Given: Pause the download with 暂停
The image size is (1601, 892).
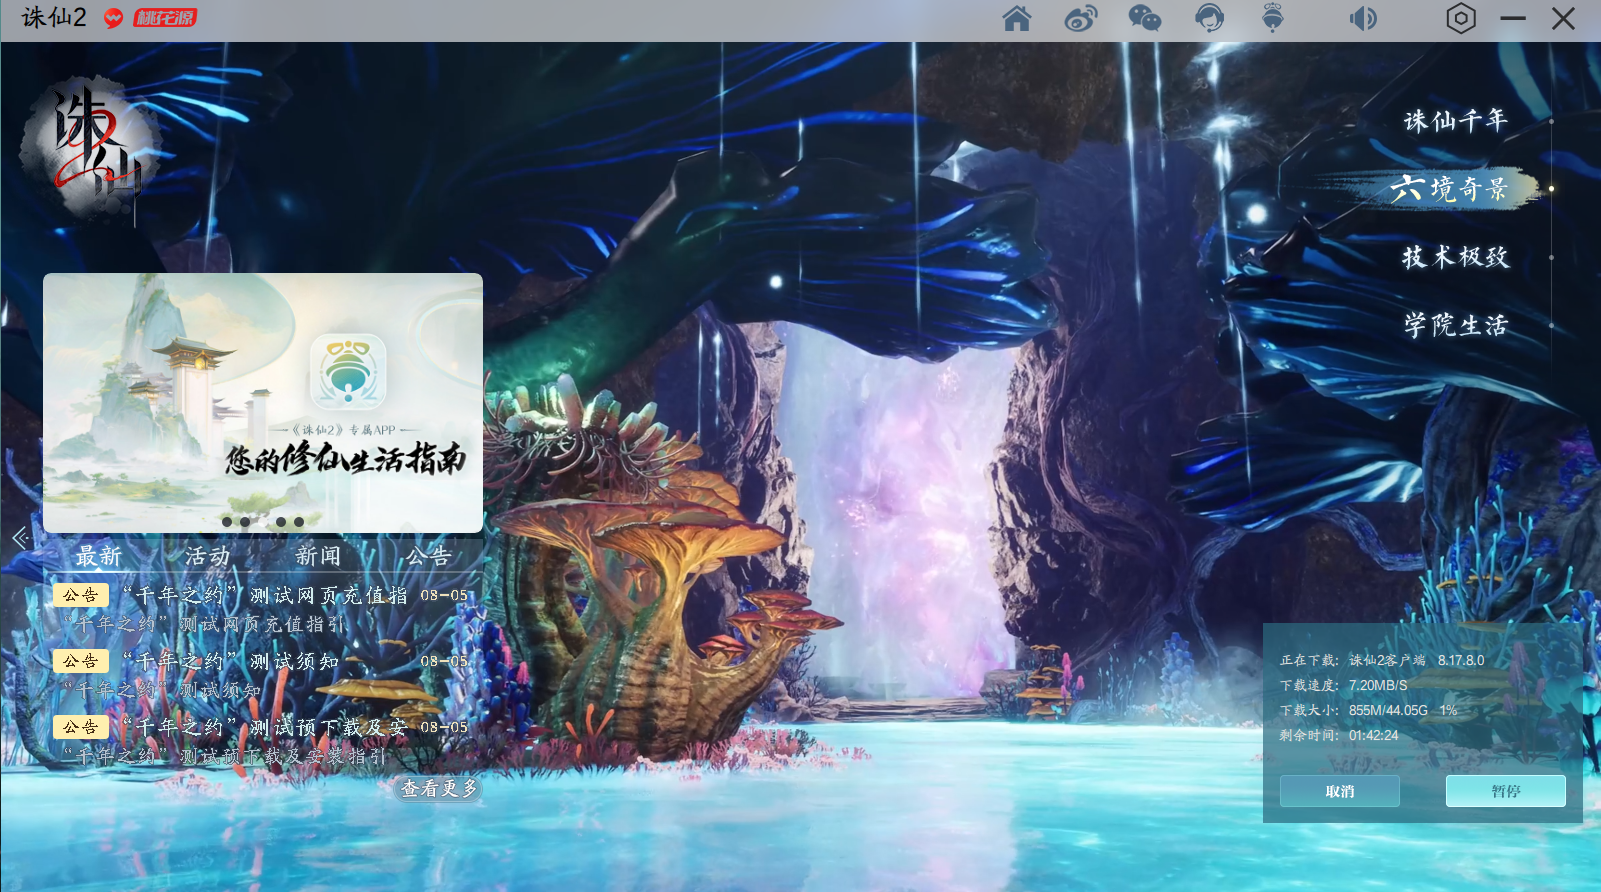Looking at the screenshot, I should point(1506,791).
